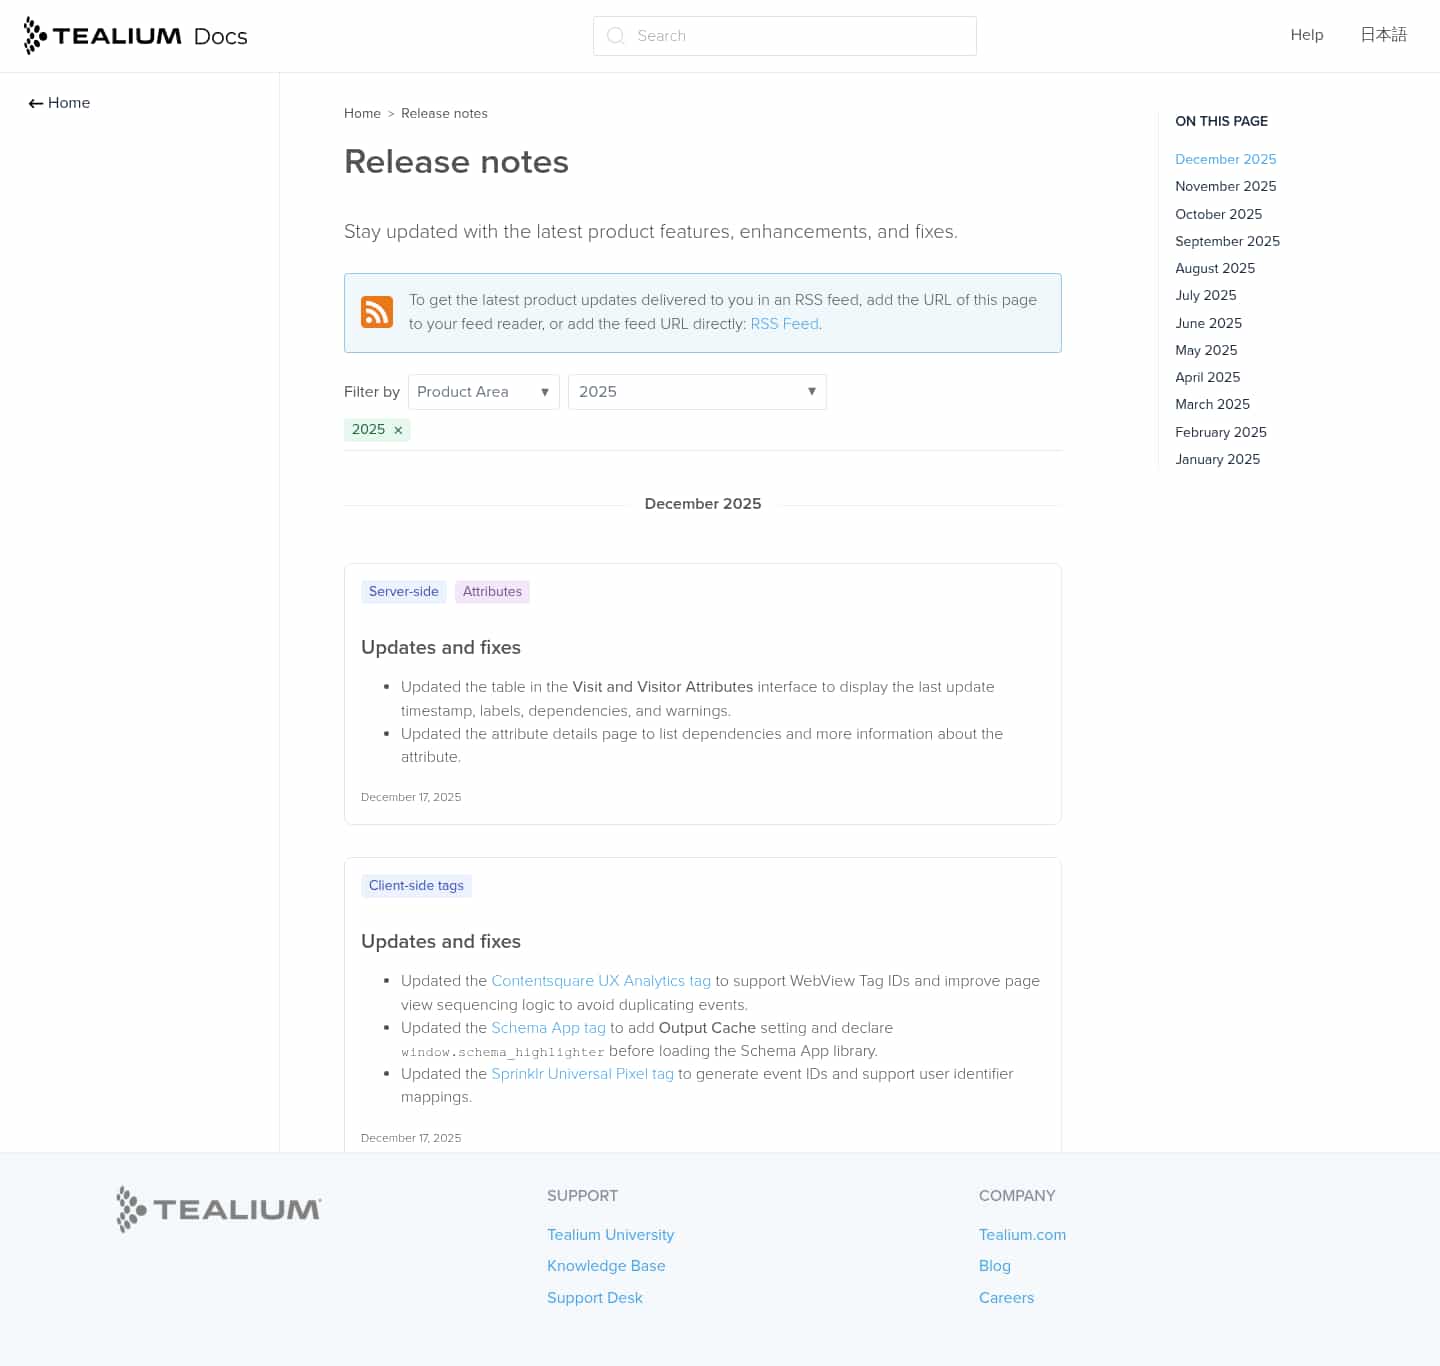Open the Help menu

click(x=1306, y=35)
